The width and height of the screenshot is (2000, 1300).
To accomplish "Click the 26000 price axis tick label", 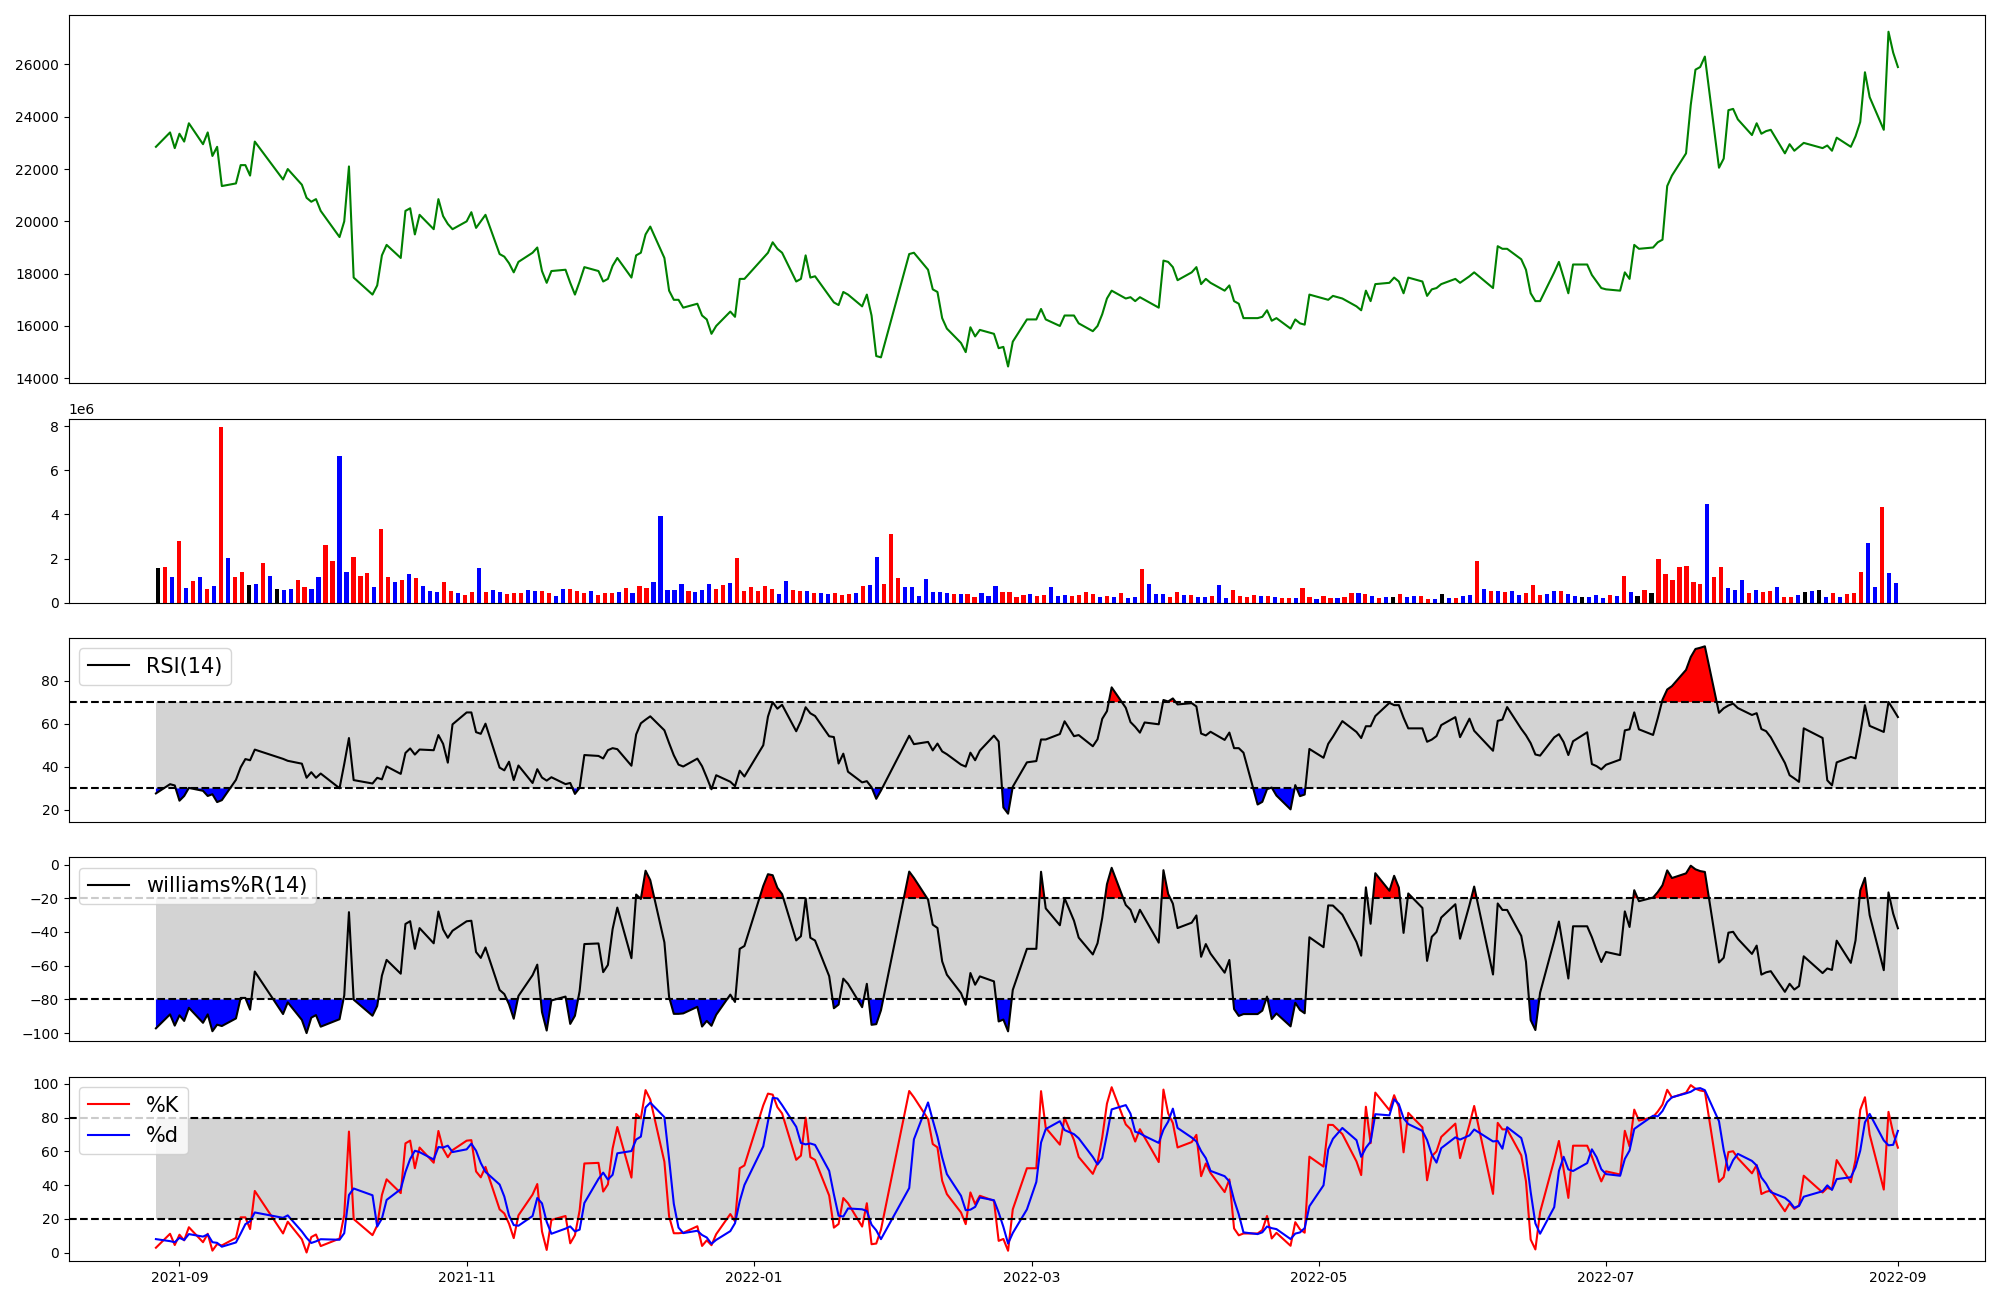I will [39, 65].
